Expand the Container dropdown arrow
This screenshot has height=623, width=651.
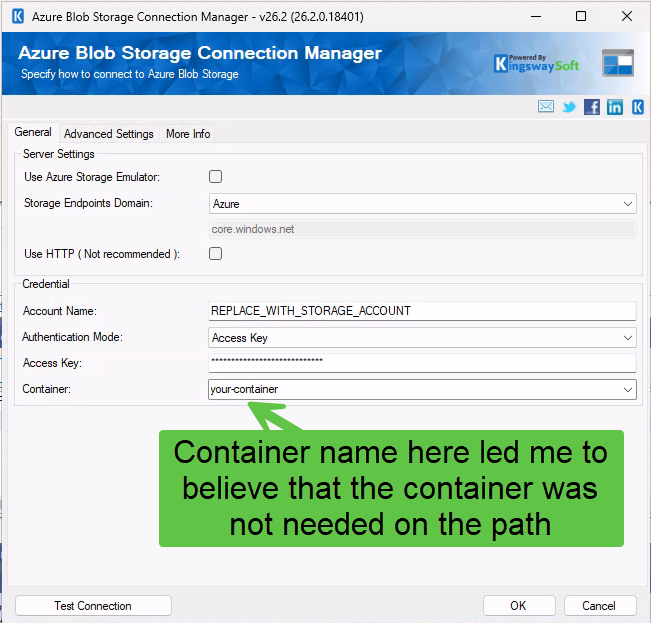tap(628, 390)
